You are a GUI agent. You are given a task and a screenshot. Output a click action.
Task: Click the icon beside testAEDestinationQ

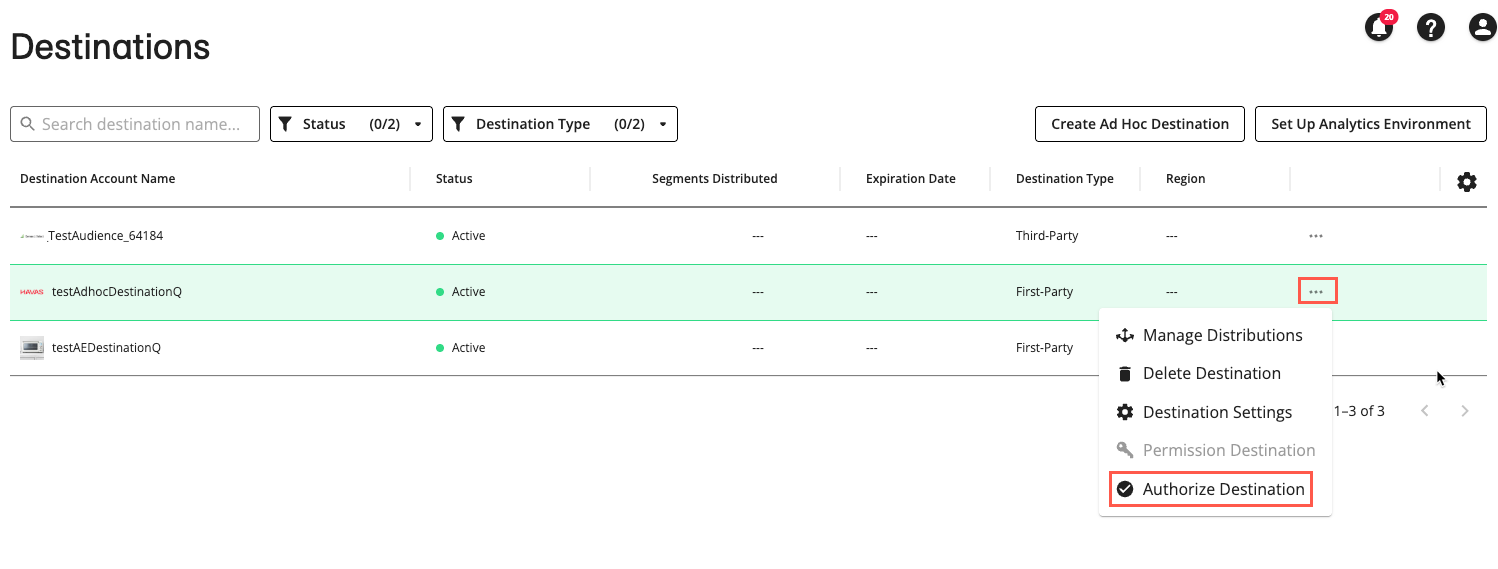[x=32, y=348]
